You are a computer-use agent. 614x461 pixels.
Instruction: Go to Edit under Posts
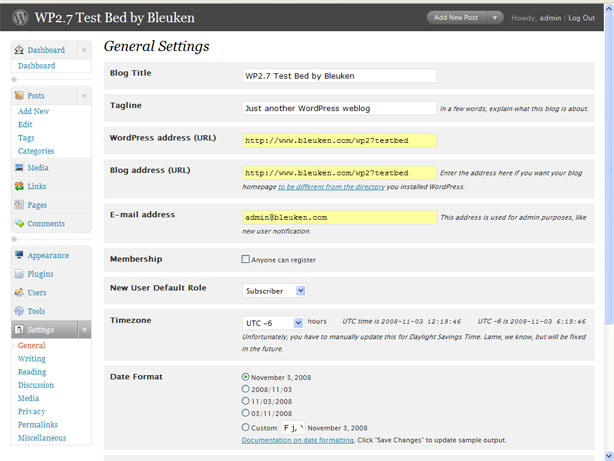(x=25, y=125)
